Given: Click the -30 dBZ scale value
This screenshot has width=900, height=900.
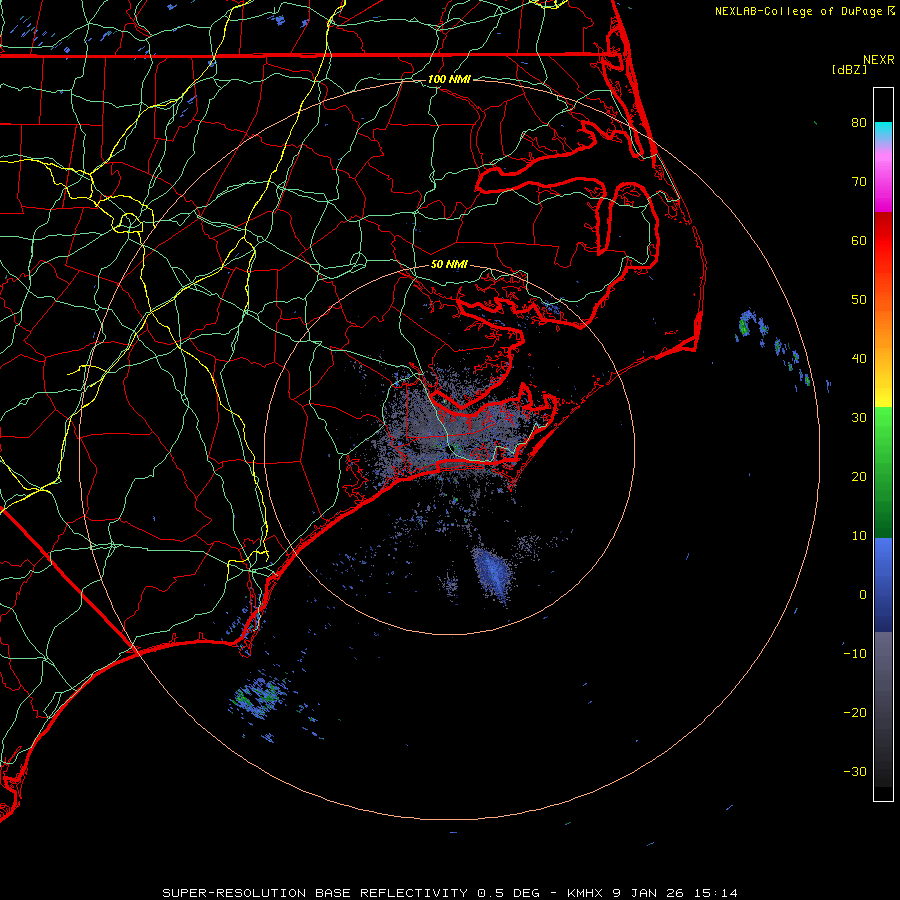Looking at the screenshot, I should click(x=855, y=772).
